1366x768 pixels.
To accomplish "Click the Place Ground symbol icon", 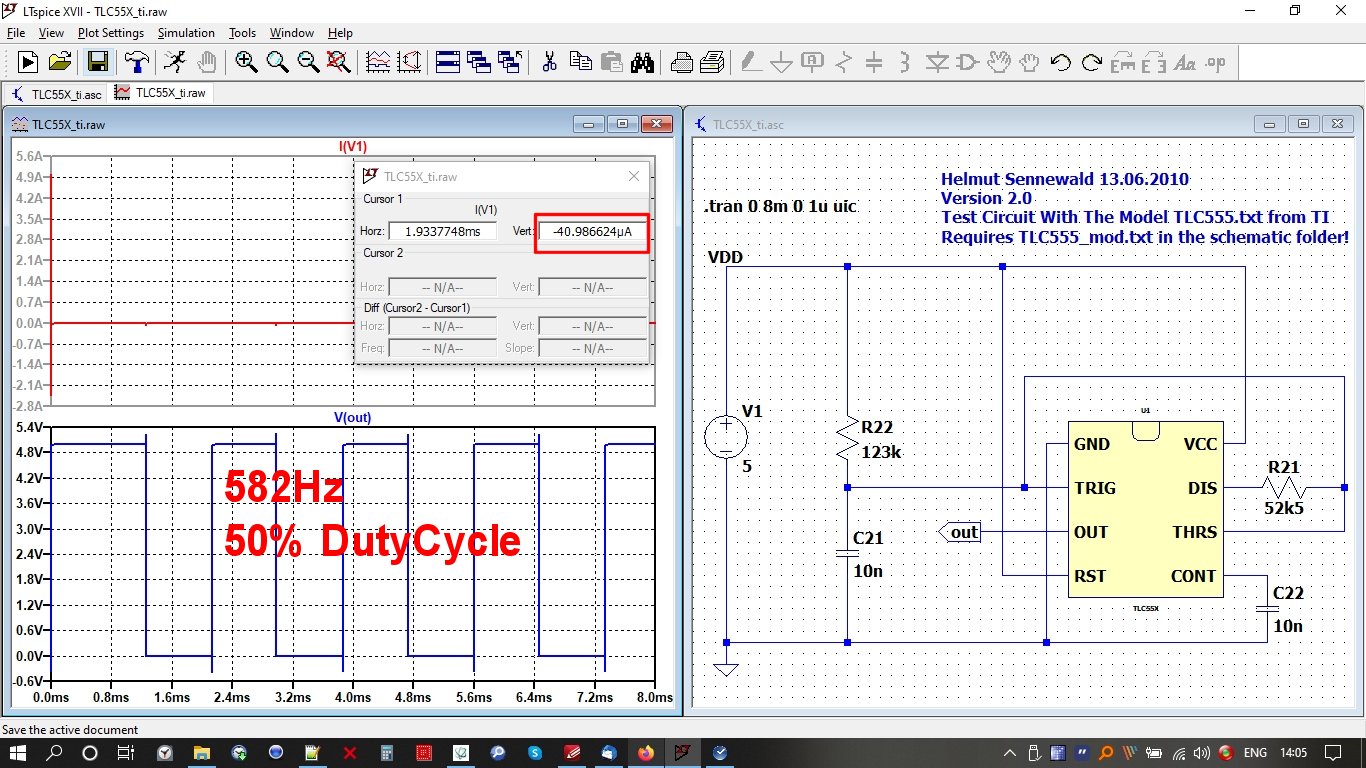I will point(781,62).
